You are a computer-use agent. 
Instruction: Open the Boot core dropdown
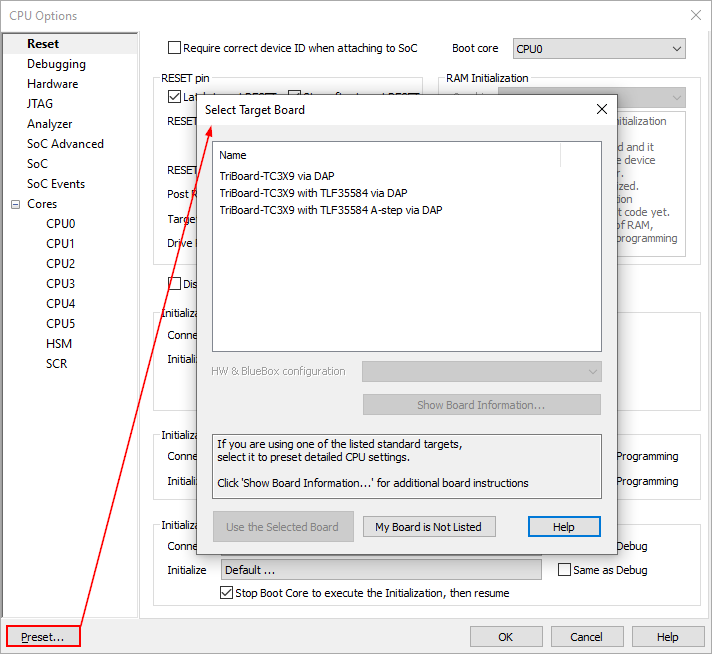pos(598,48)
